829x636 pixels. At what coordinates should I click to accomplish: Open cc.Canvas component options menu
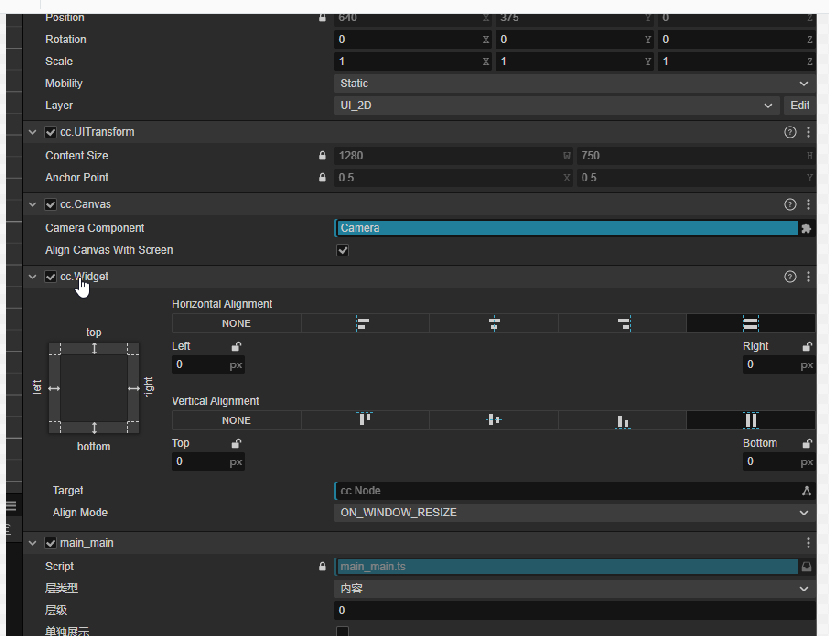808,205
